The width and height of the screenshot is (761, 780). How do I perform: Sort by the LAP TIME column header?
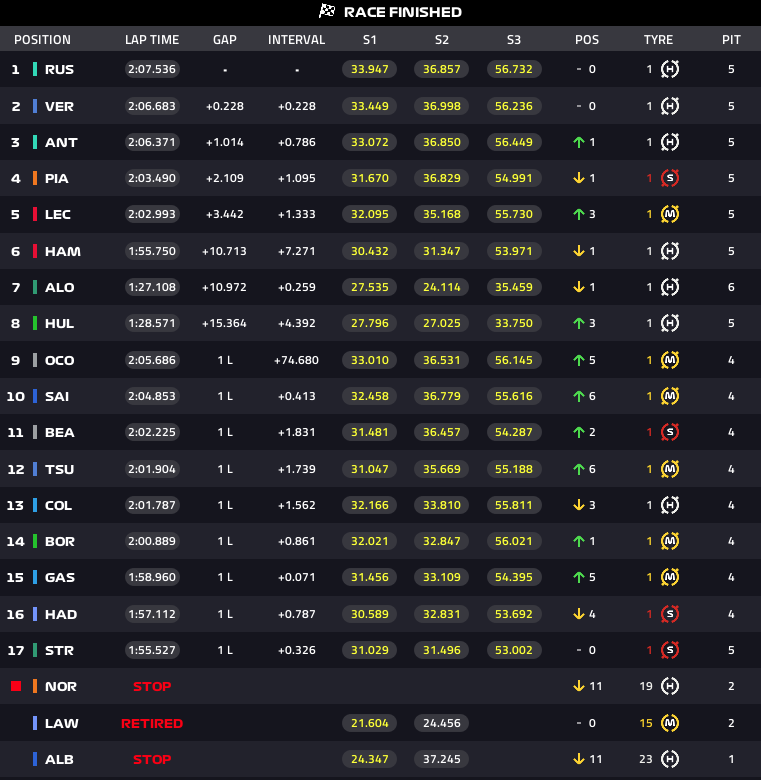(x=152, y=40)
